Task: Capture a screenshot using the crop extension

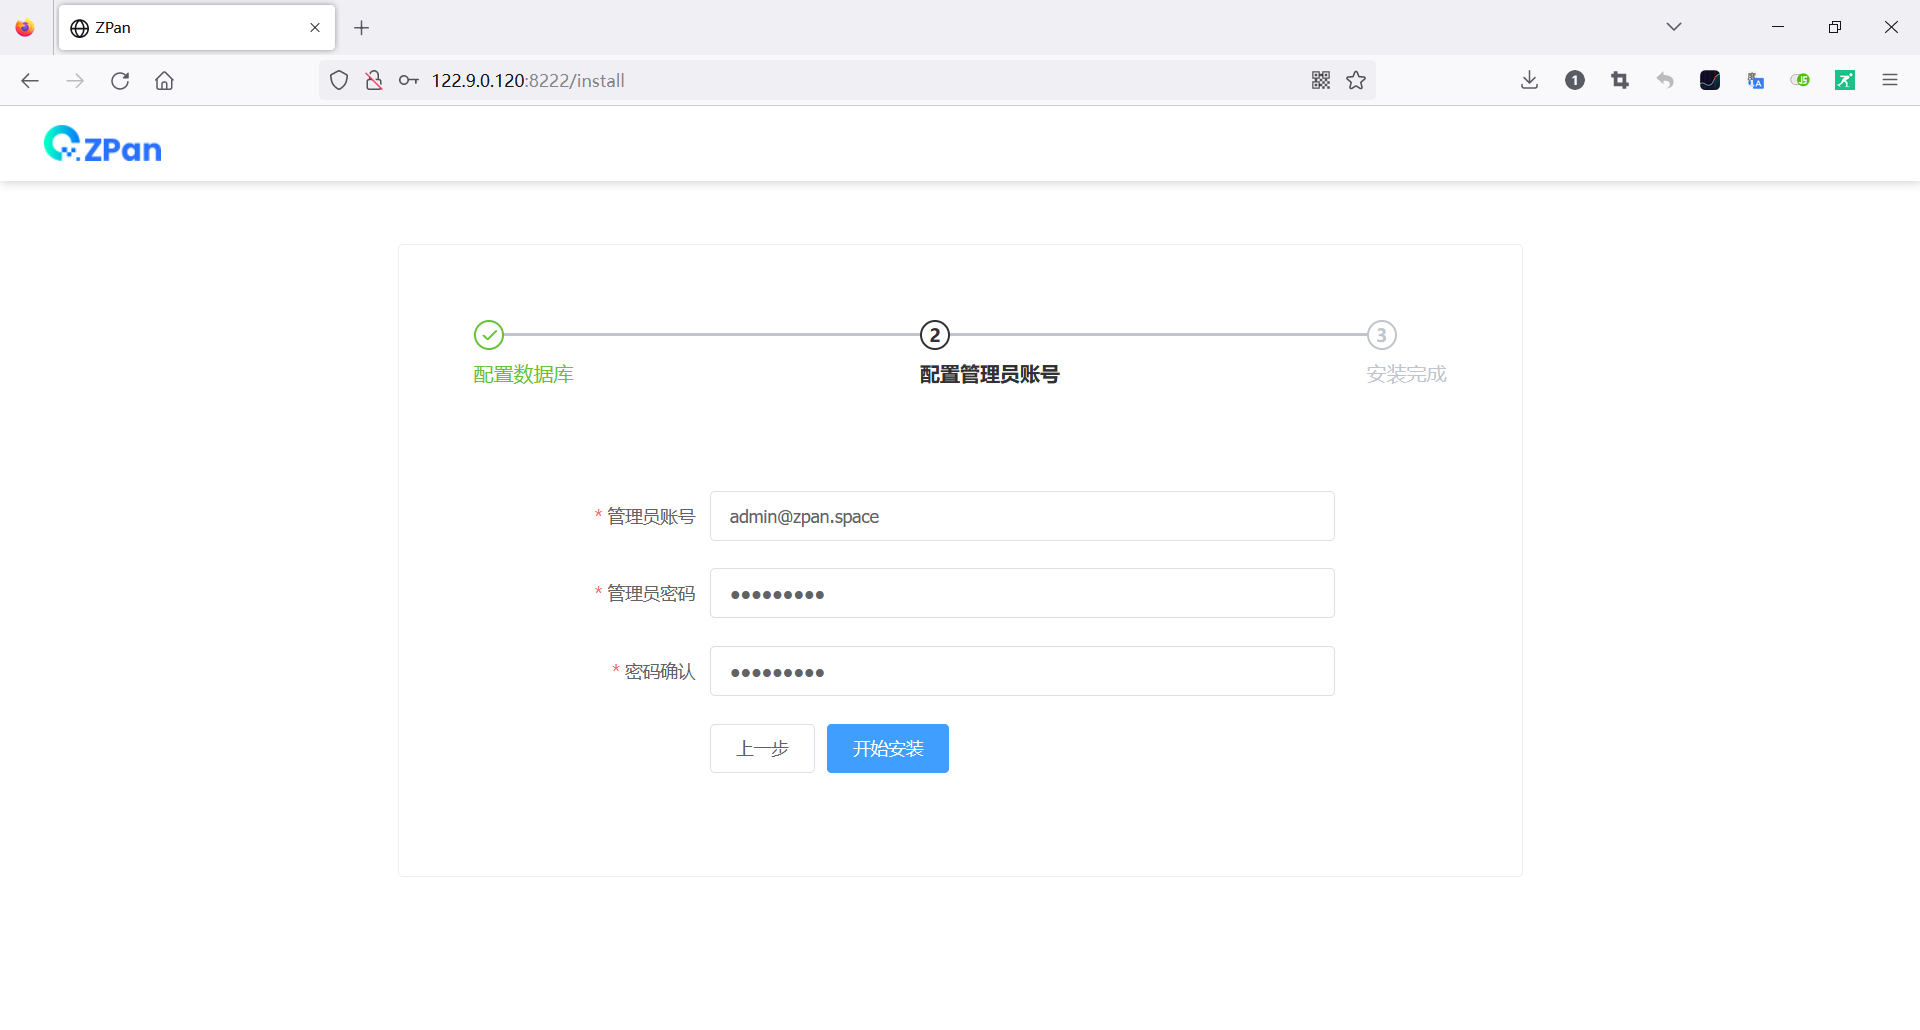Action: pos(1620,80)
